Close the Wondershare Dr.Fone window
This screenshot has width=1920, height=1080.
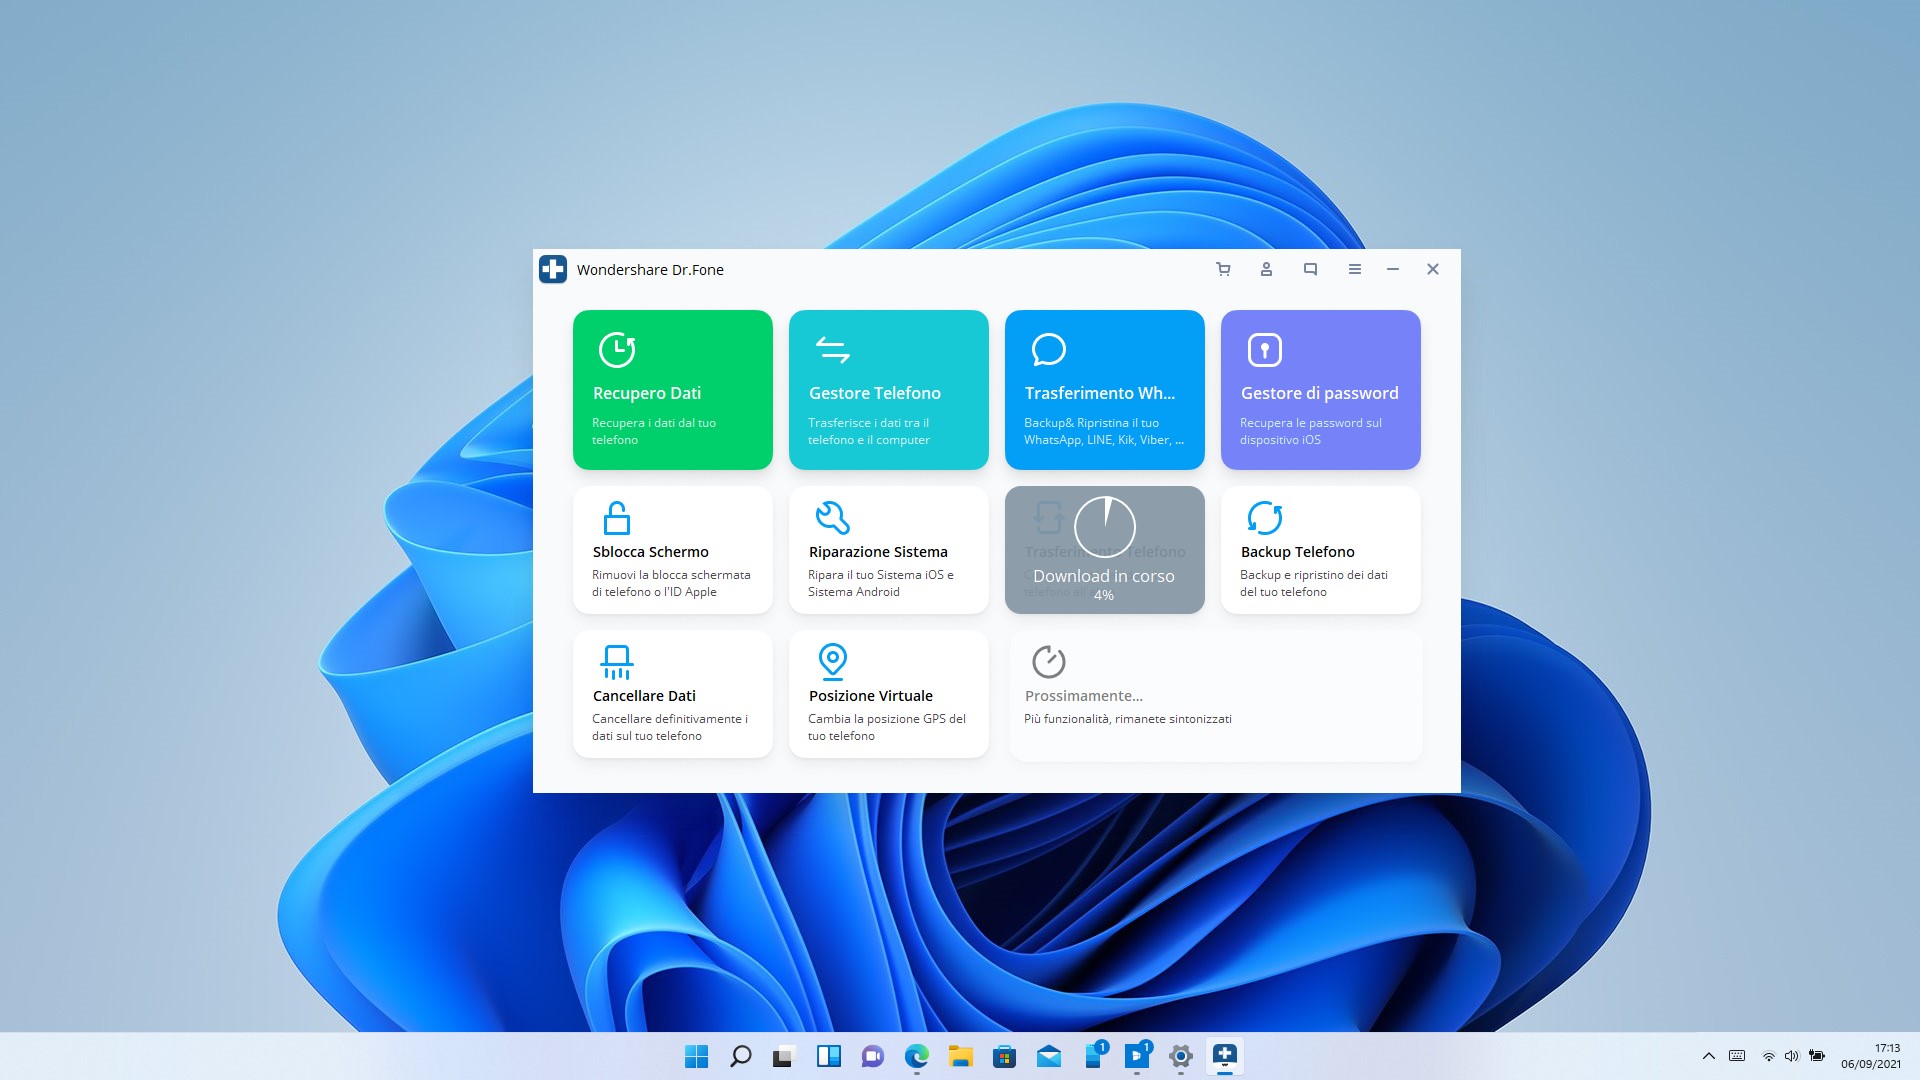(1432, 269)
